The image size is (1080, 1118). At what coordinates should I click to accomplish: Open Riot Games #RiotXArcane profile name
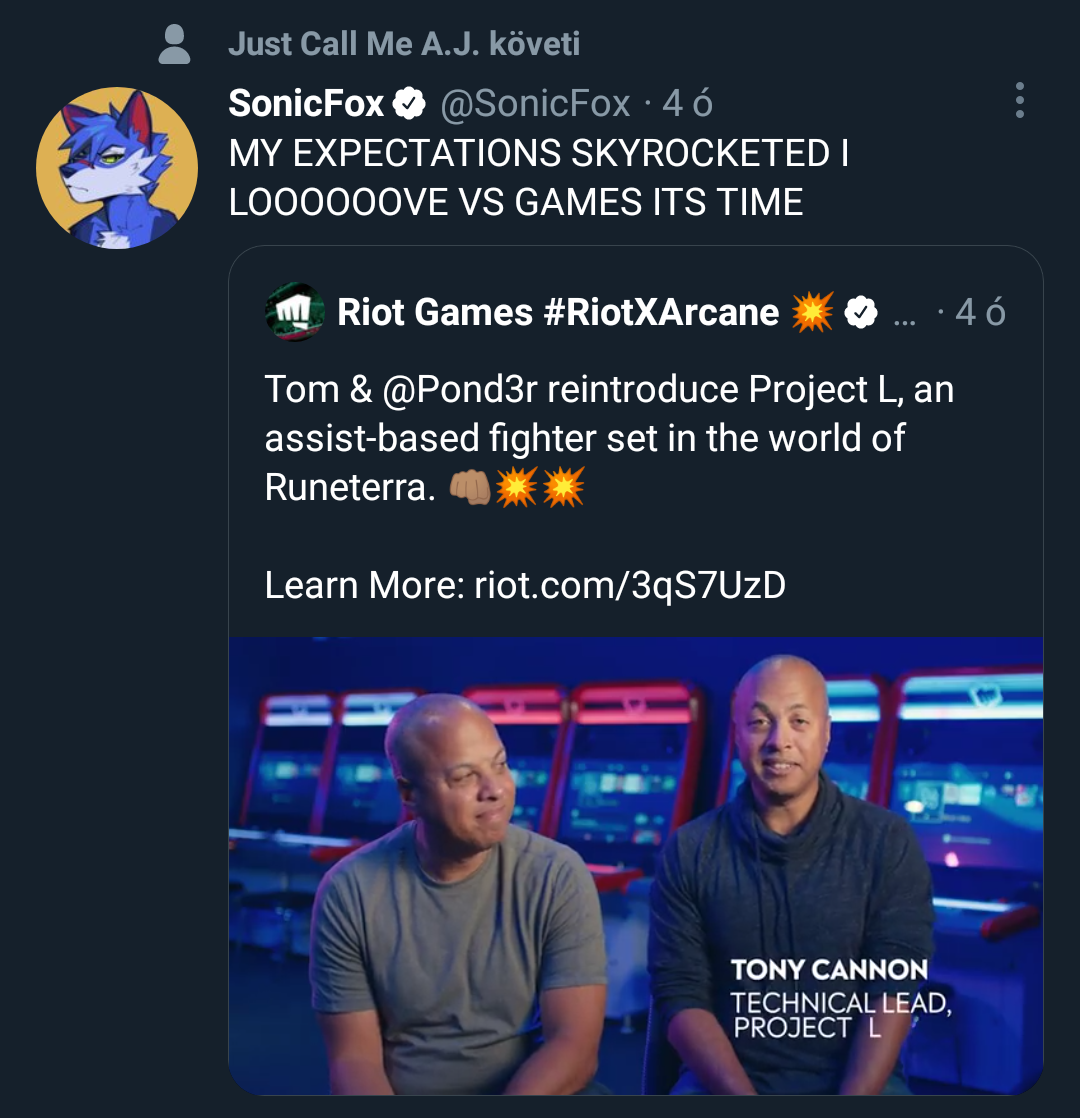[558, 312]
